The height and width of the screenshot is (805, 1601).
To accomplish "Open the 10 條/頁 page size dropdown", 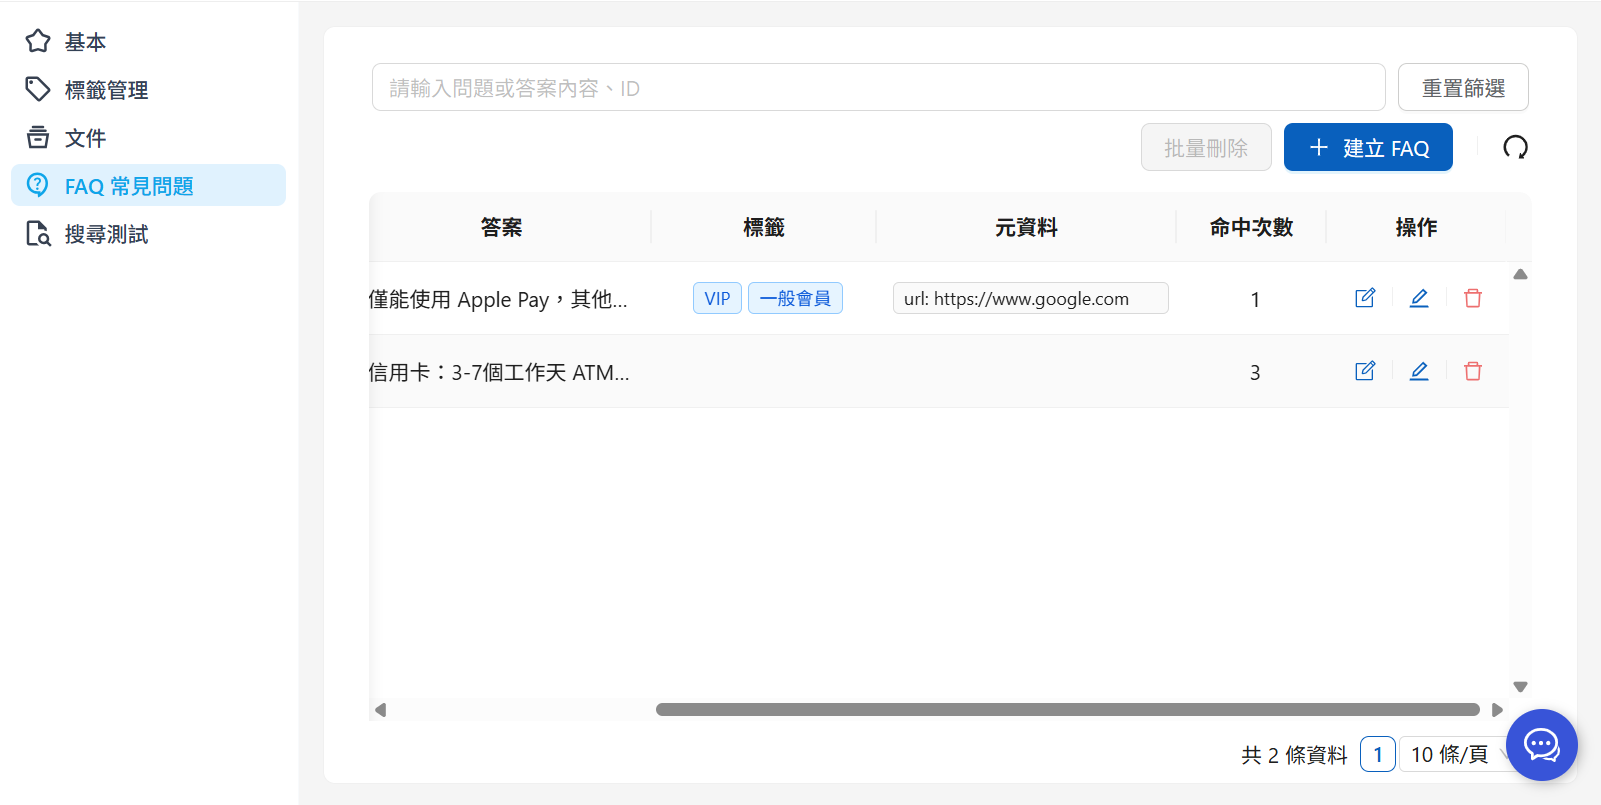I will tap(1451, 754).
